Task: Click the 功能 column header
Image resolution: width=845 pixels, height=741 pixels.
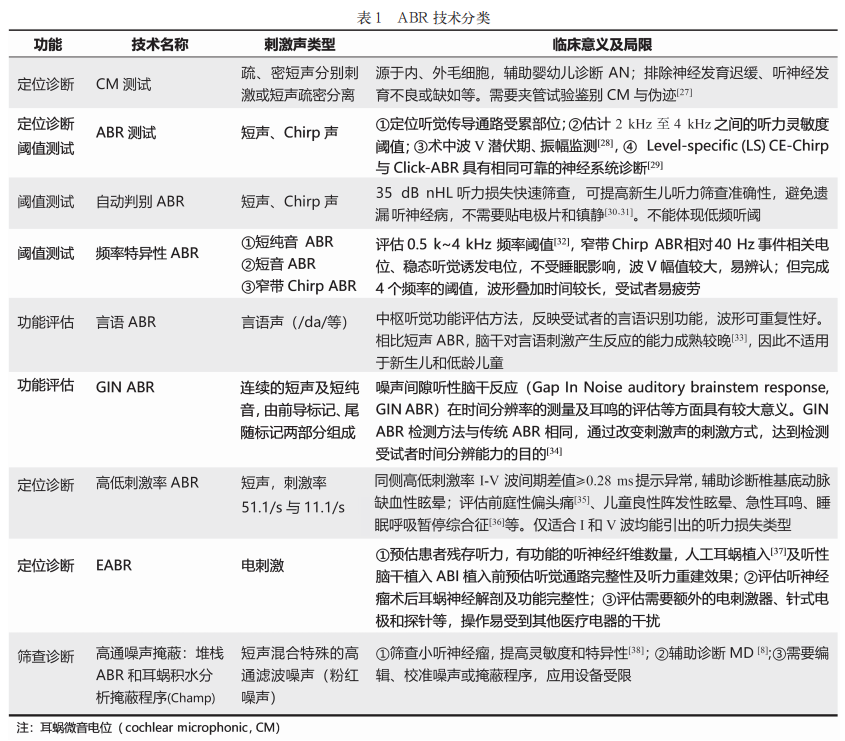Action: coord(45,44)
